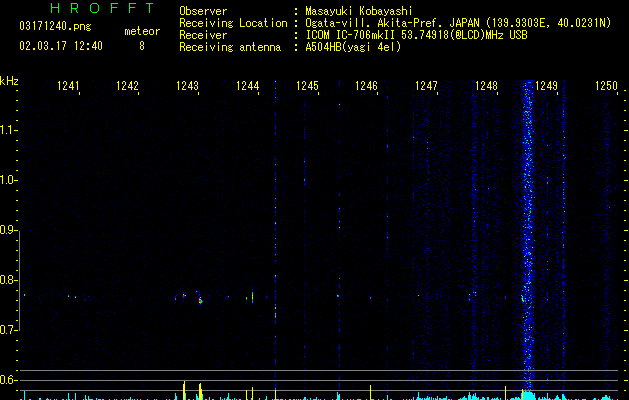This screenshot has height=400, width=629.
Task: Click the bright noise burst before 1249
Action: (x=528, y=235)
